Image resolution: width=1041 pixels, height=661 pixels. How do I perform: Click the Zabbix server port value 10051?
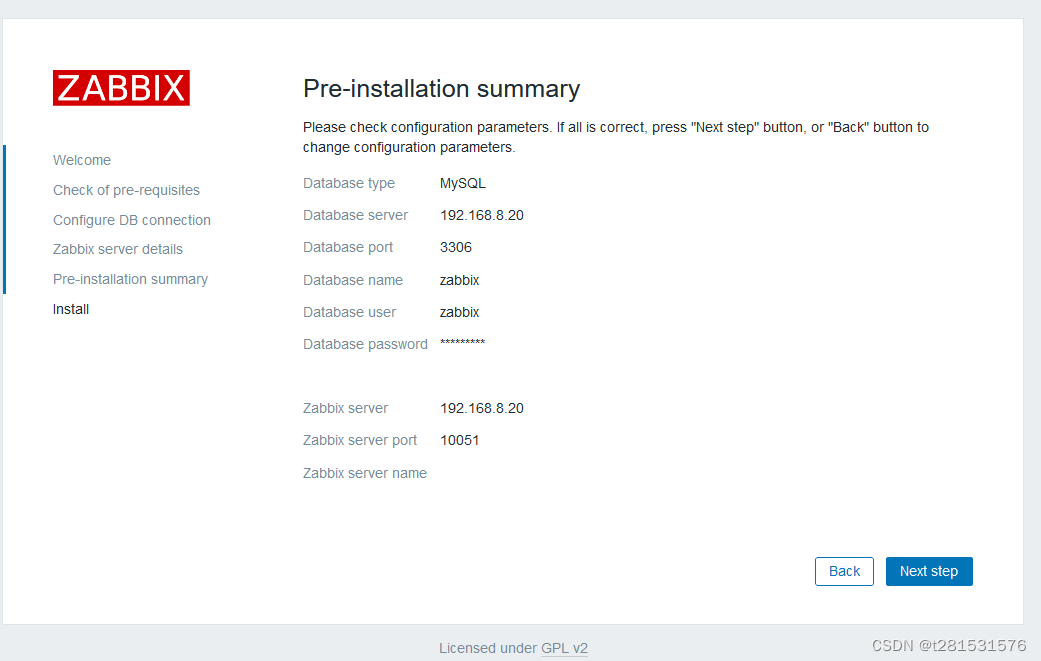[x=459, y=441]
